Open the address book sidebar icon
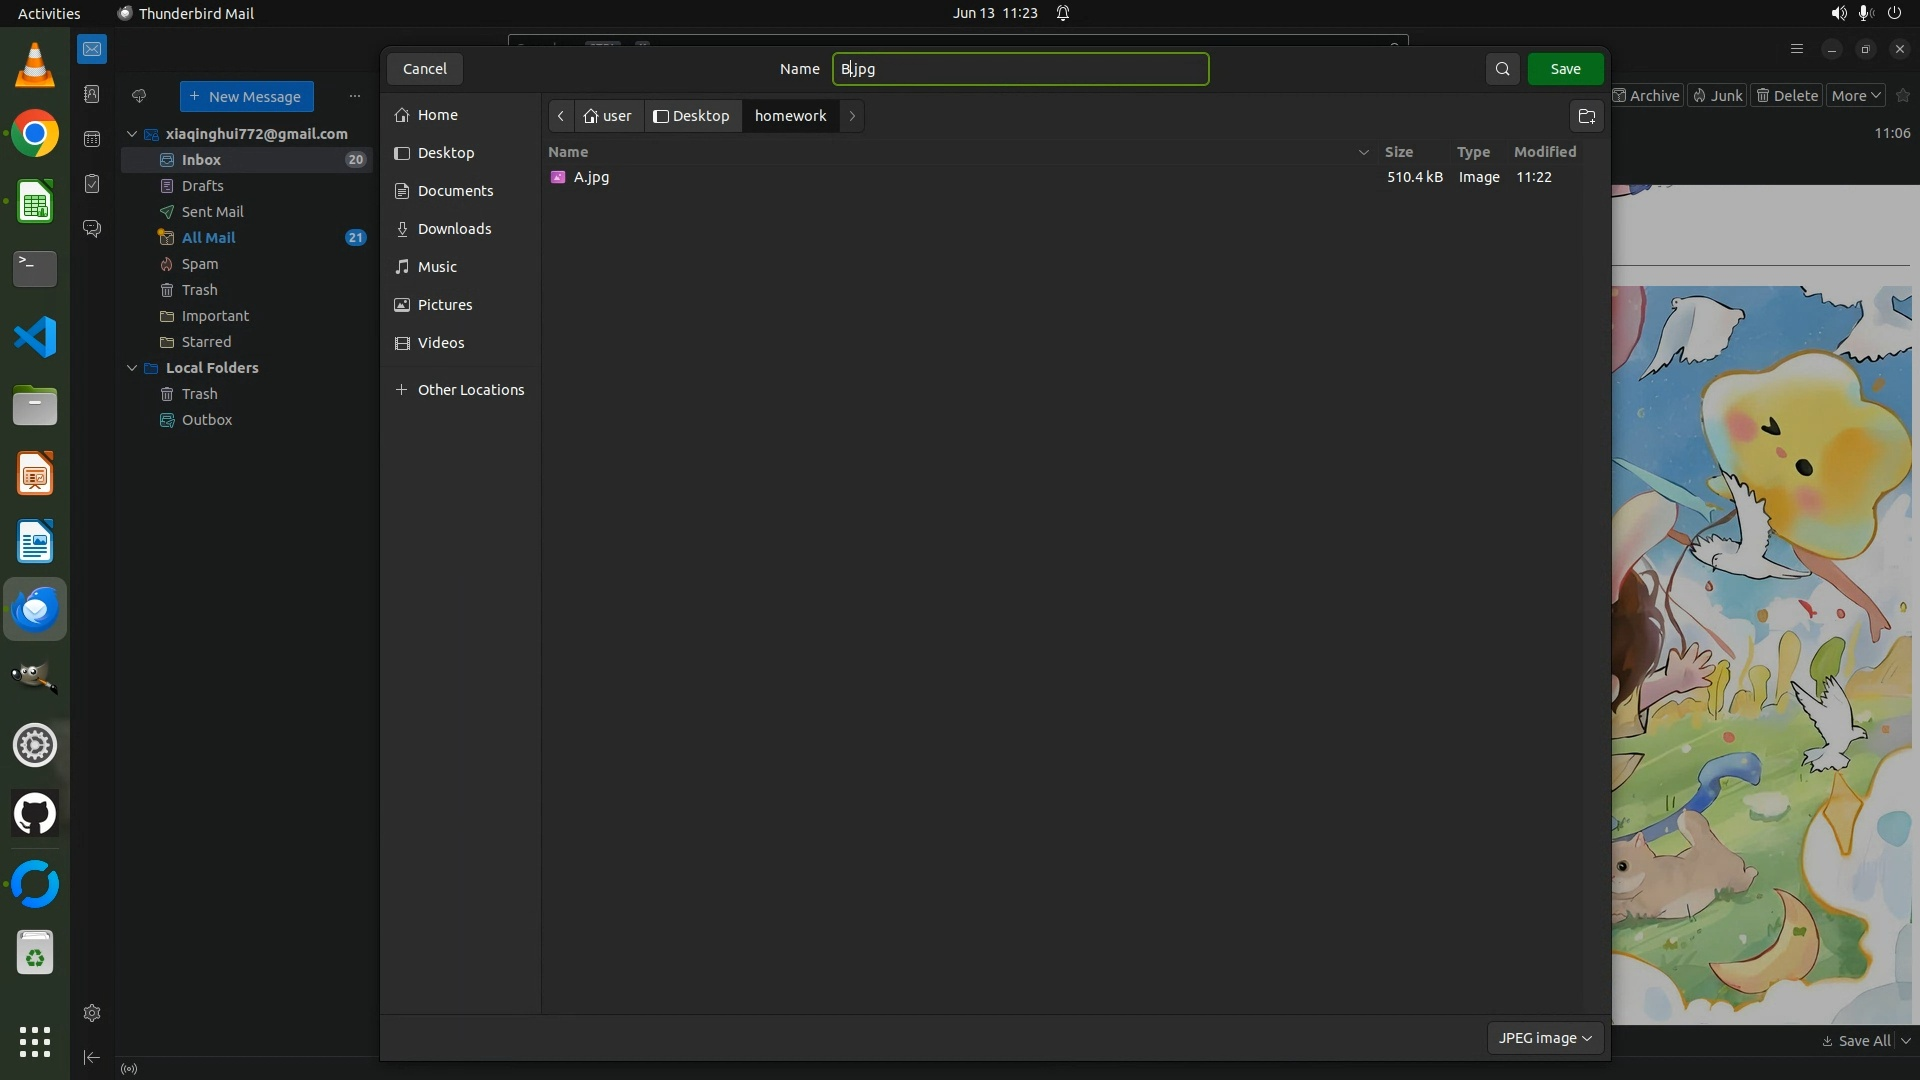1920x1080 pixels. click(x=92, y=94)
